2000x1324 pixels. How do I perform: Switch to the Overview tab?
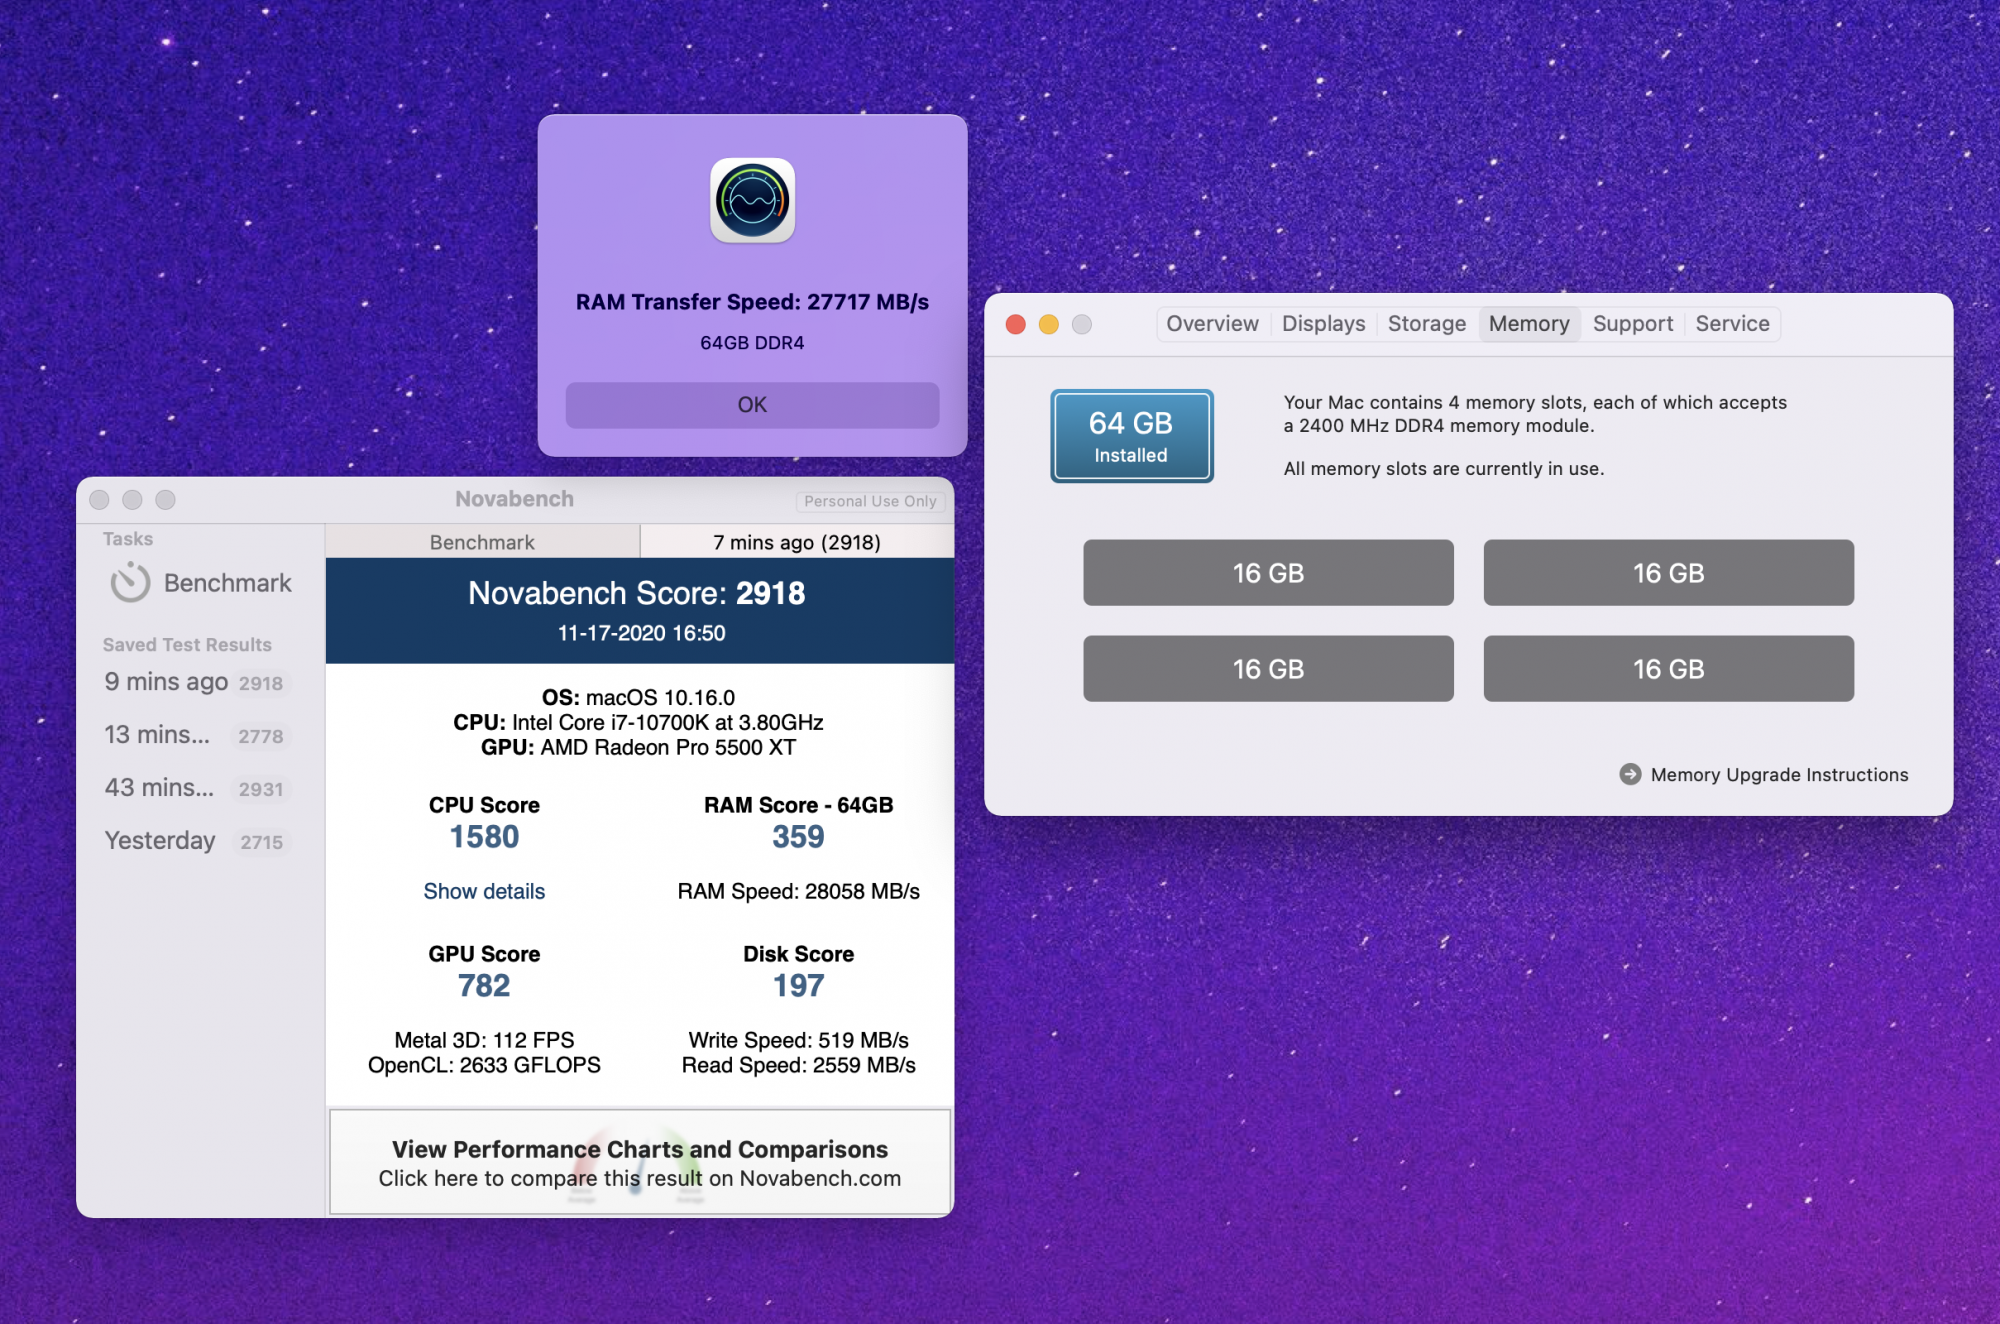point(1212,324)
